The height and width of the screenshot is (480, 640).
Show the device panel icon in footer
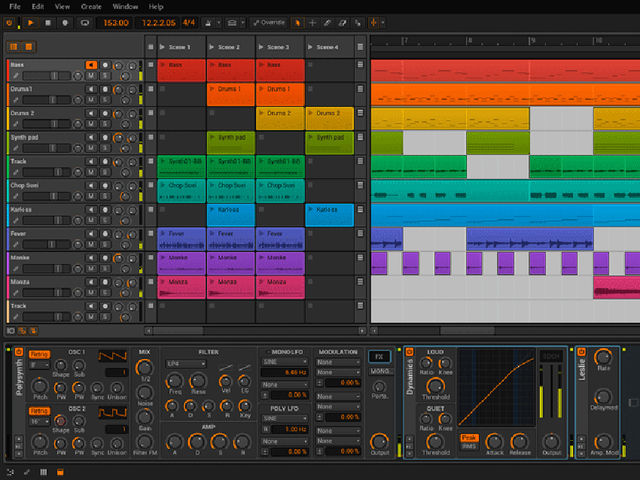coord(60,472)
